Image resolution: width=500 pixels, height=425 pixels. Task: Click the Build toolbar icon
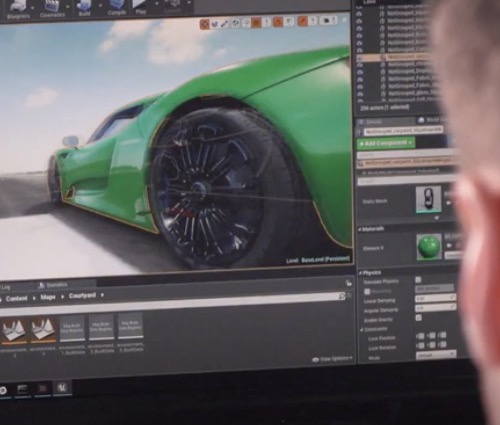pyautogui.click(x=84, y=8)
